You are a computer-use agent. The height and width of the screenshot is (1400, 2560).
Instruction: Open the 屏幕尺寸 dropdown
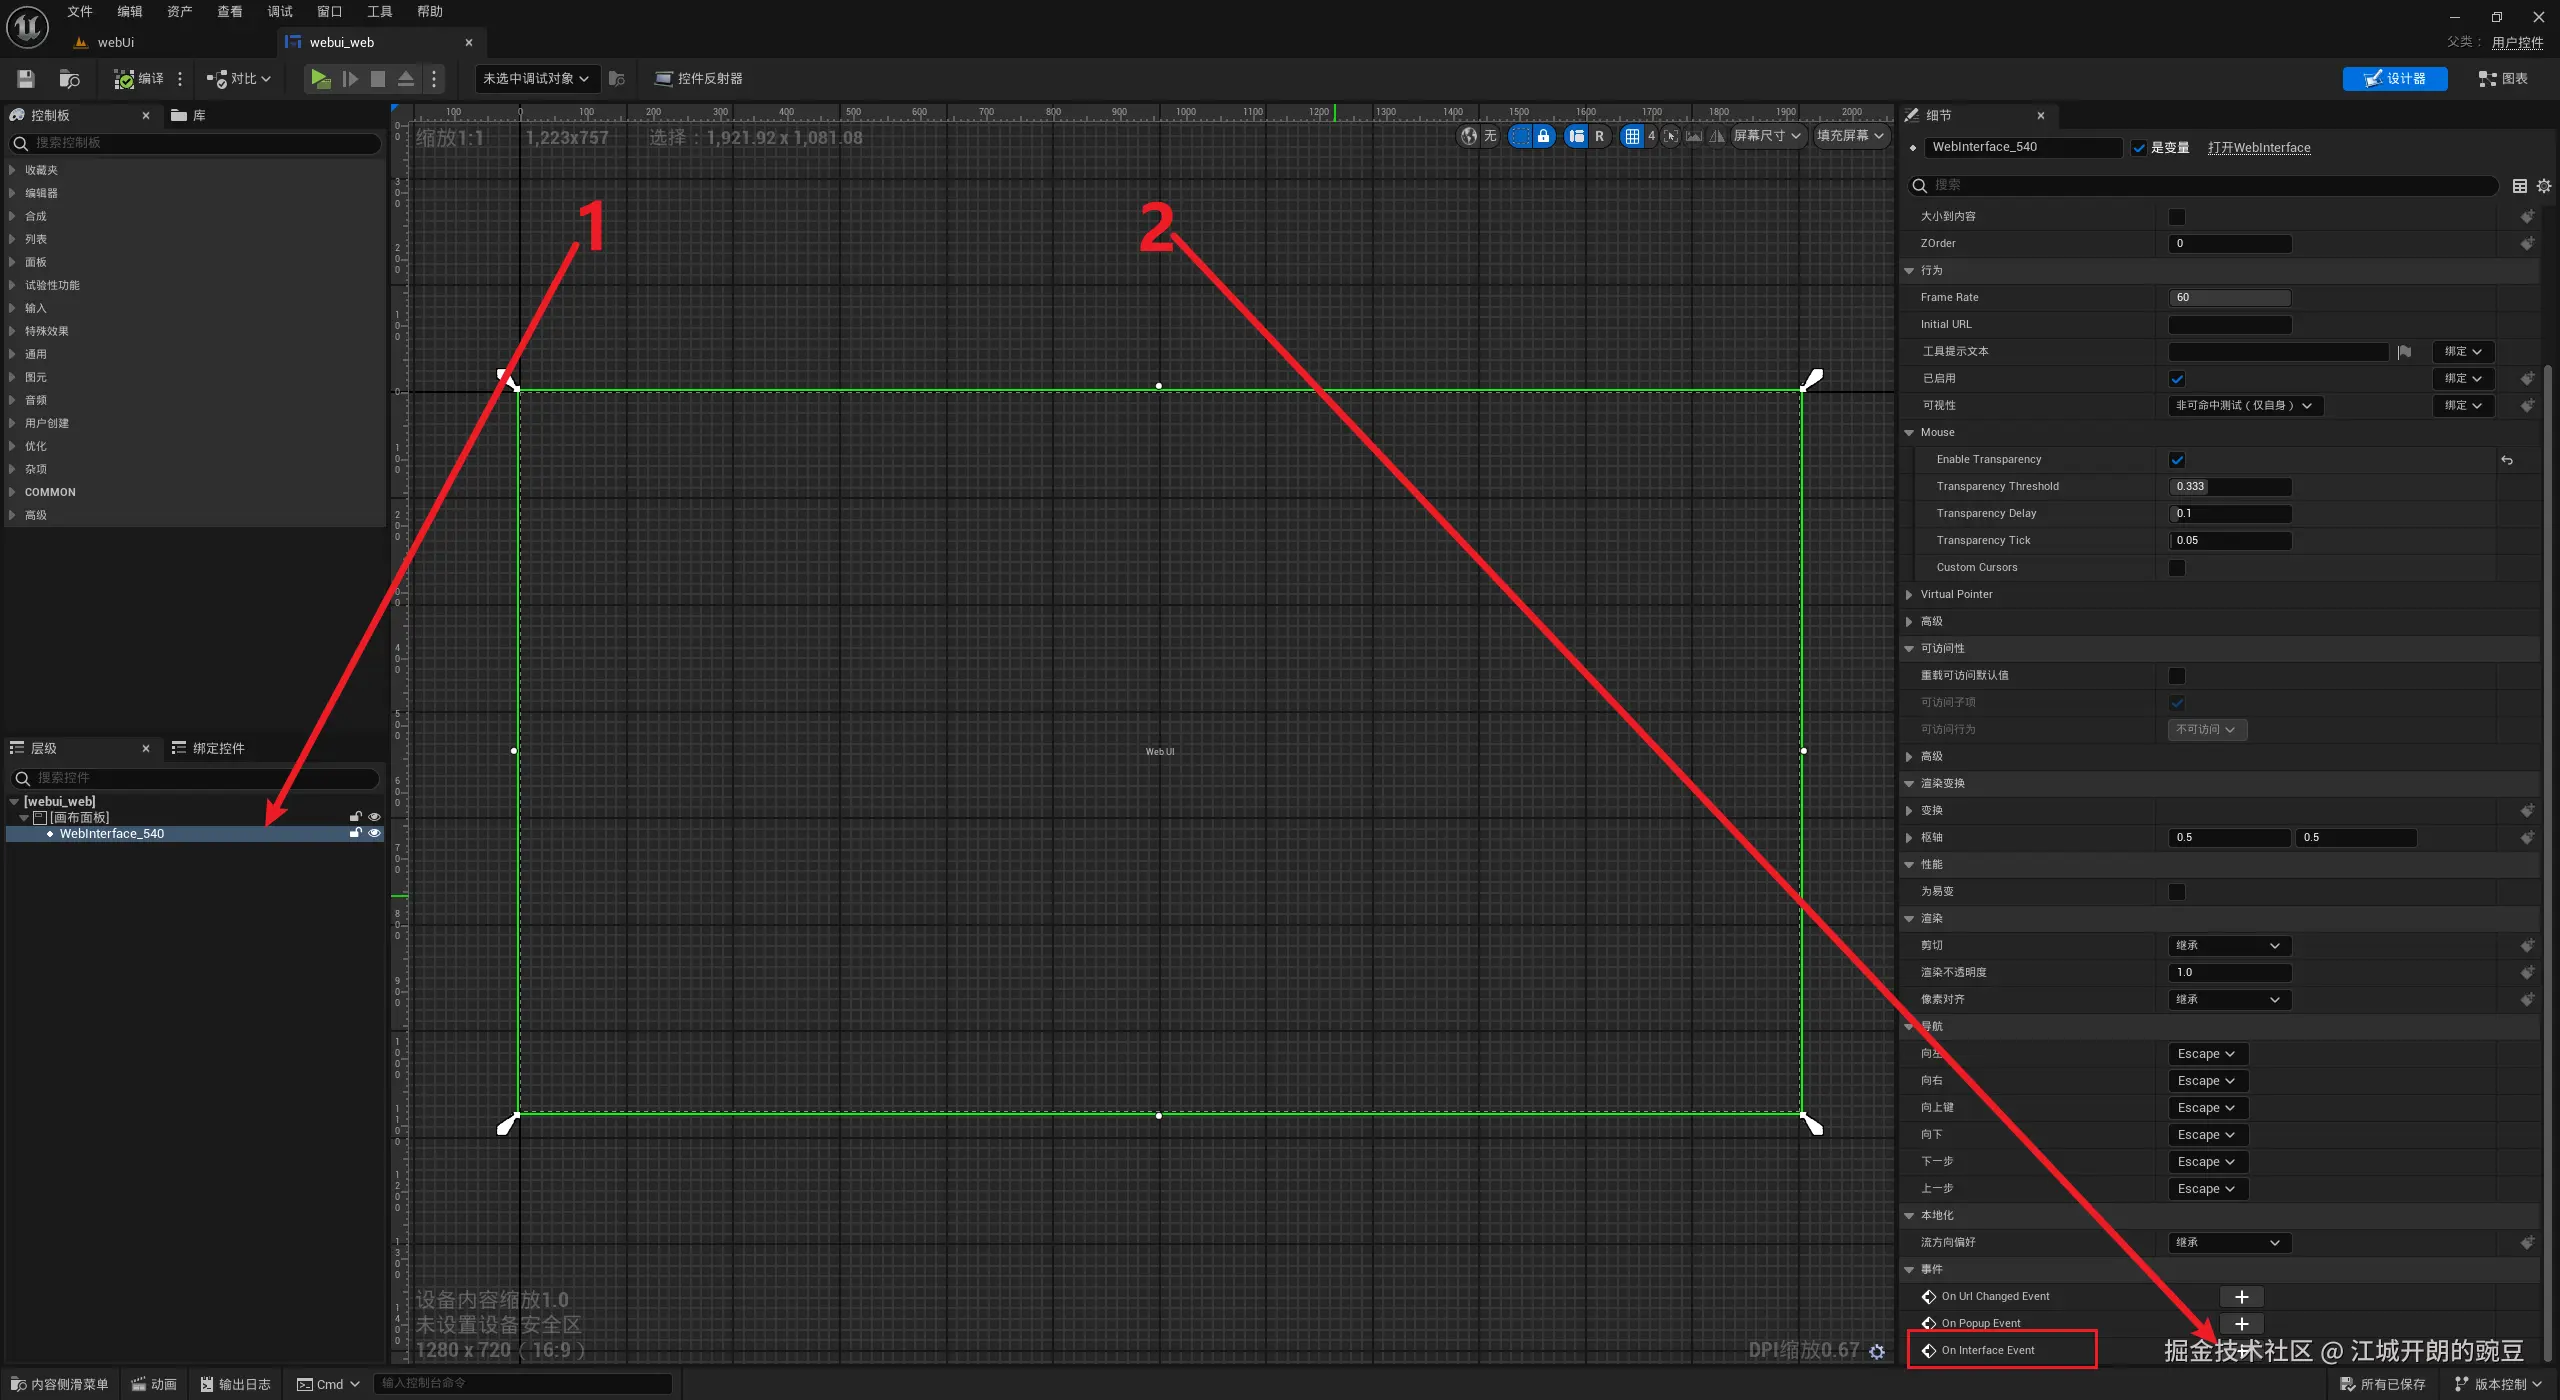(1767, 136)
